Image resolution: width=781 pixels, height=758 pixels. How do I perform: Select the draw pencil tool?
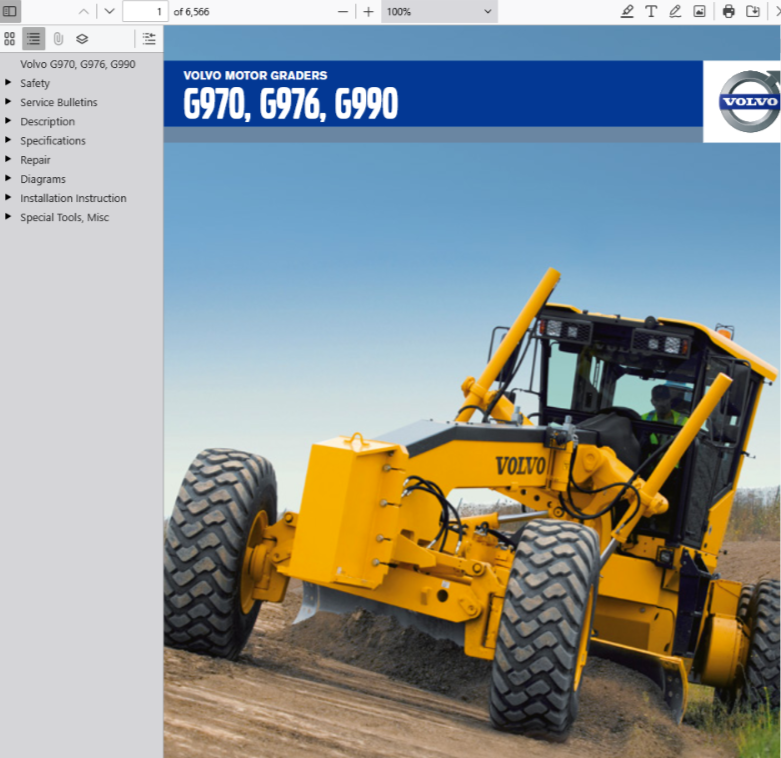coord(675,11)
